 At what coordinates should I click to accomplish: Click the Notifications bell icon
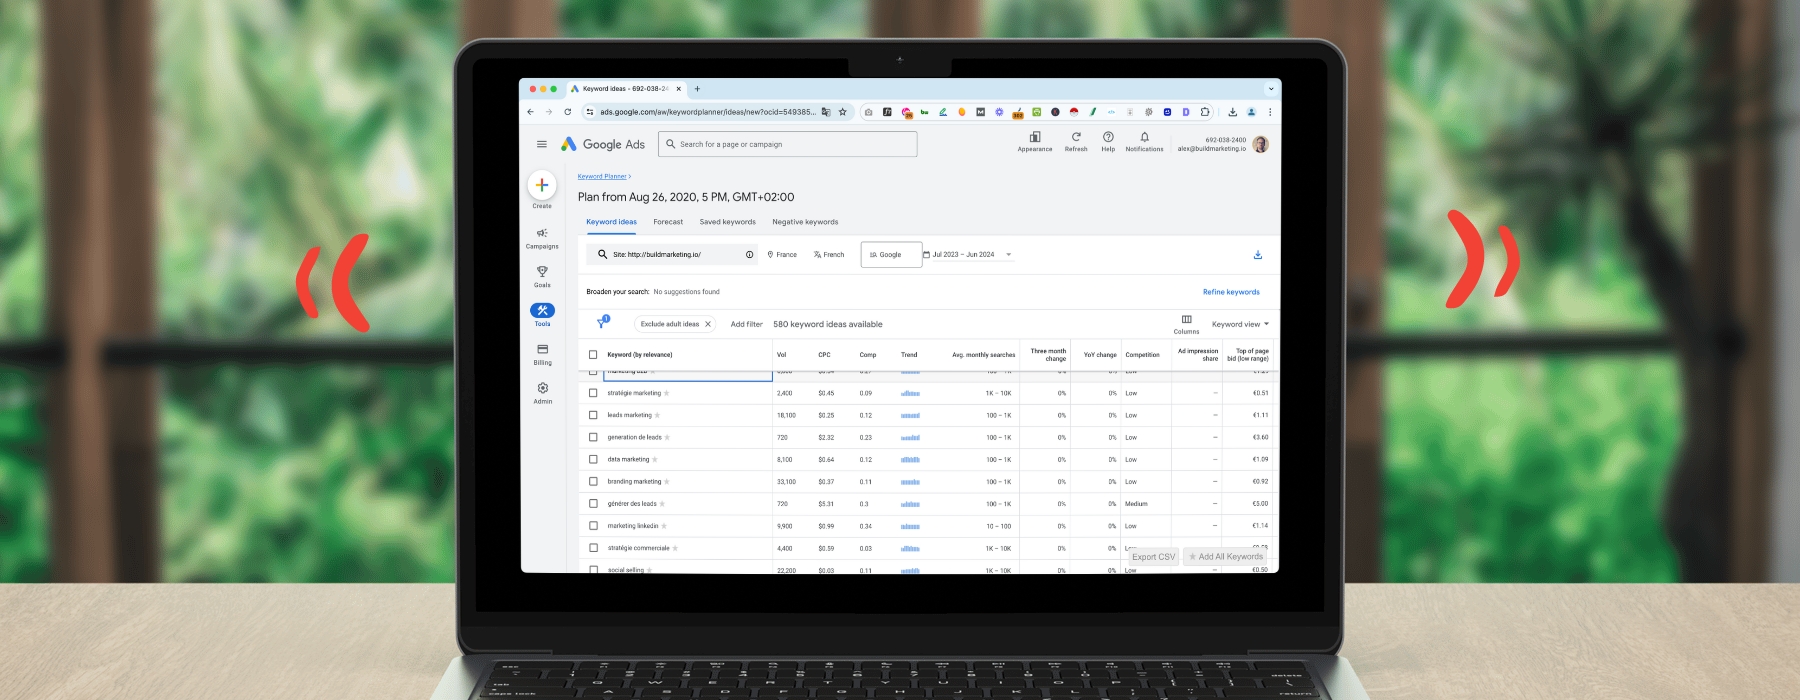(1144, 140)
